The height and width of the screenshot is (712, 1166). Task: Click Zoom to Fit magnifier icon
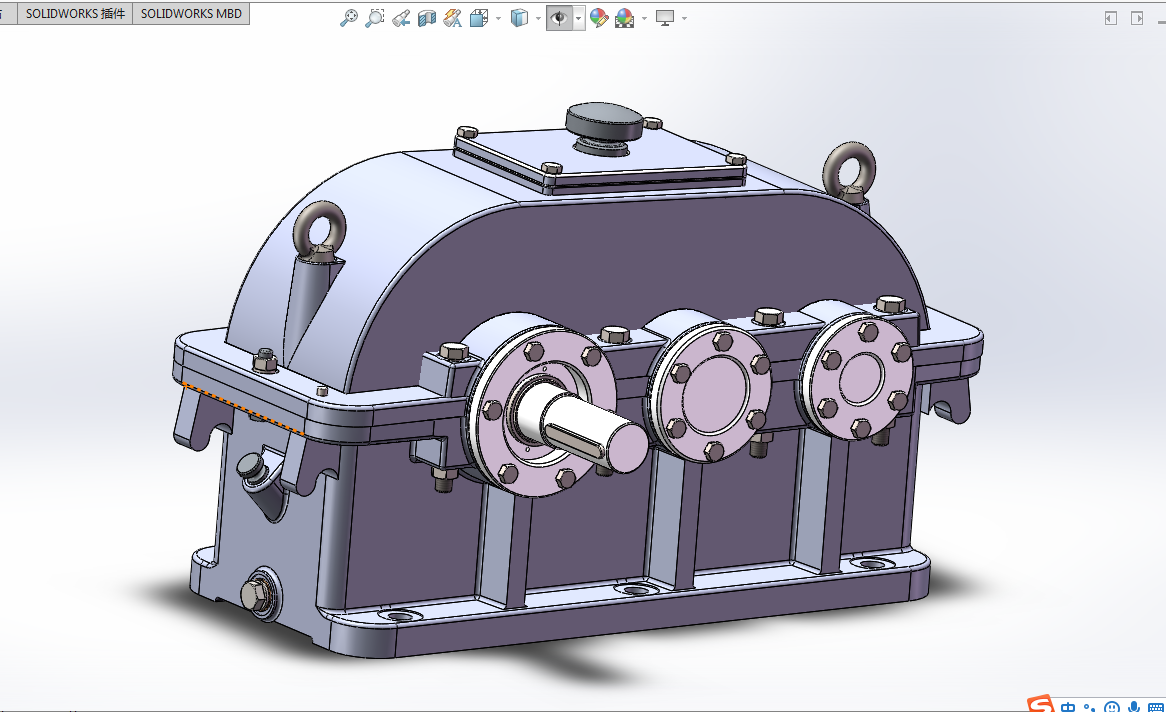pos(348,18)
